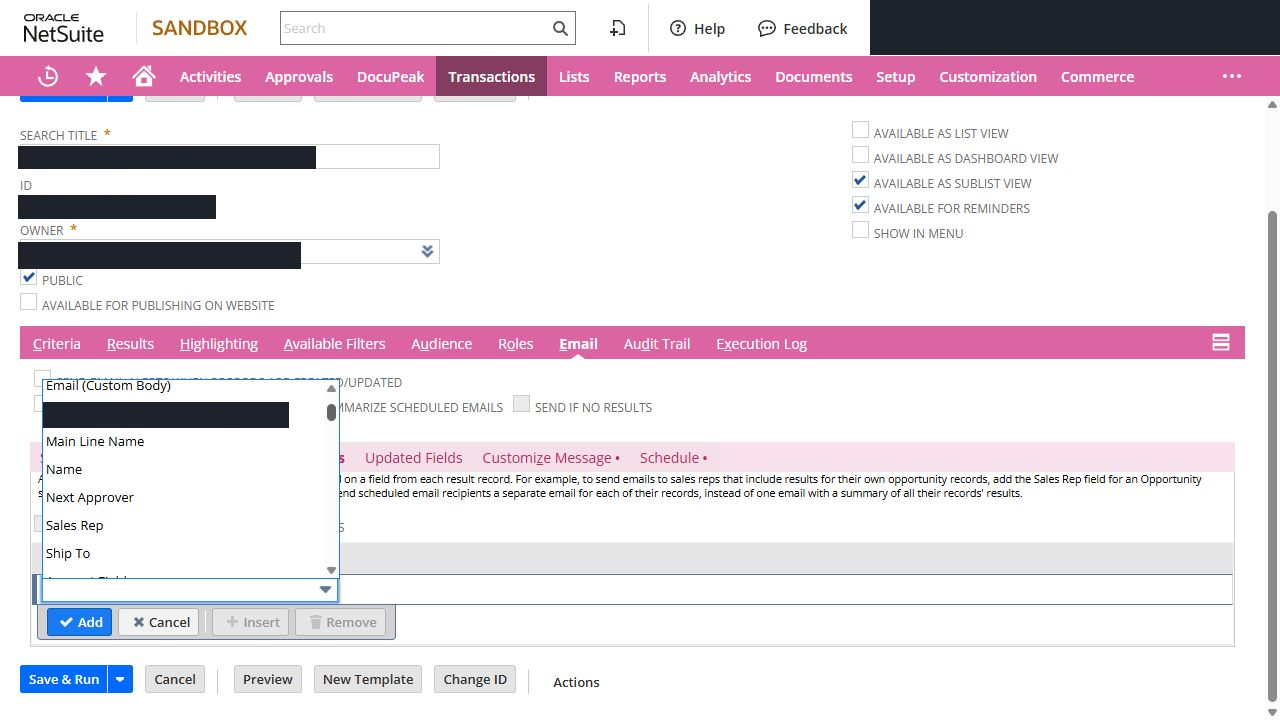Choose Main Line Name from list

(x=95, y=441)
